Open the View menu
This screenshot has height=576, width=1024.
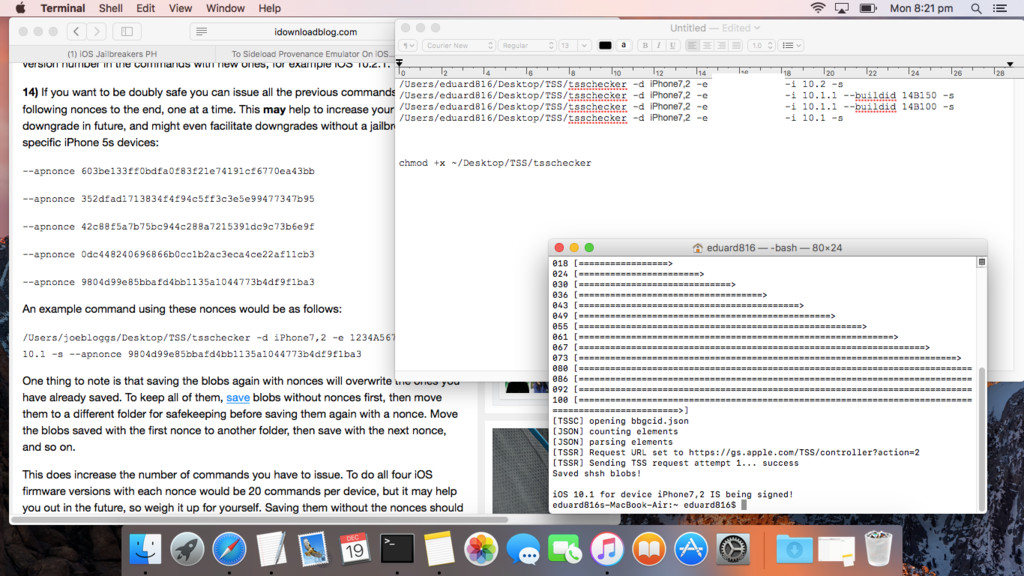pyautogui.click(x=180, y=8)
